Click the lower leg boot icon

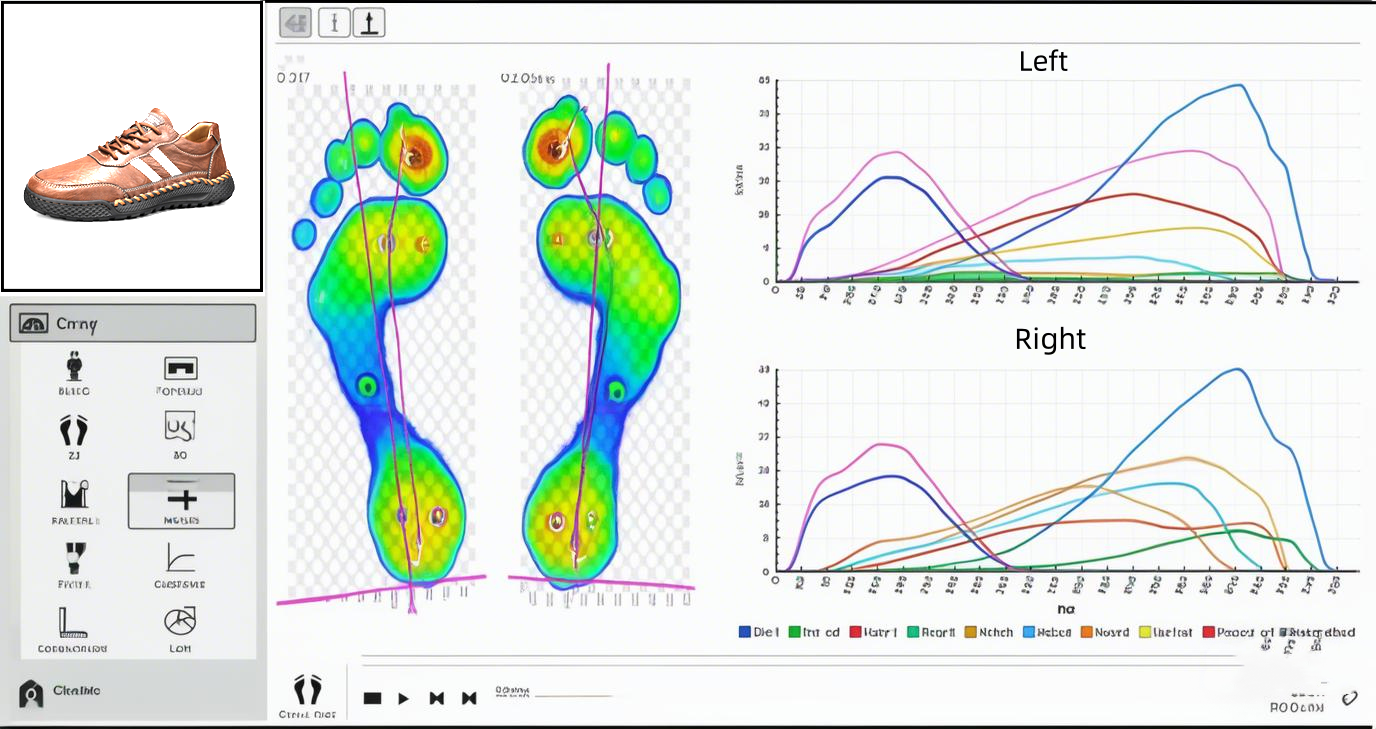pyautogui.click(x=74, y=558)
